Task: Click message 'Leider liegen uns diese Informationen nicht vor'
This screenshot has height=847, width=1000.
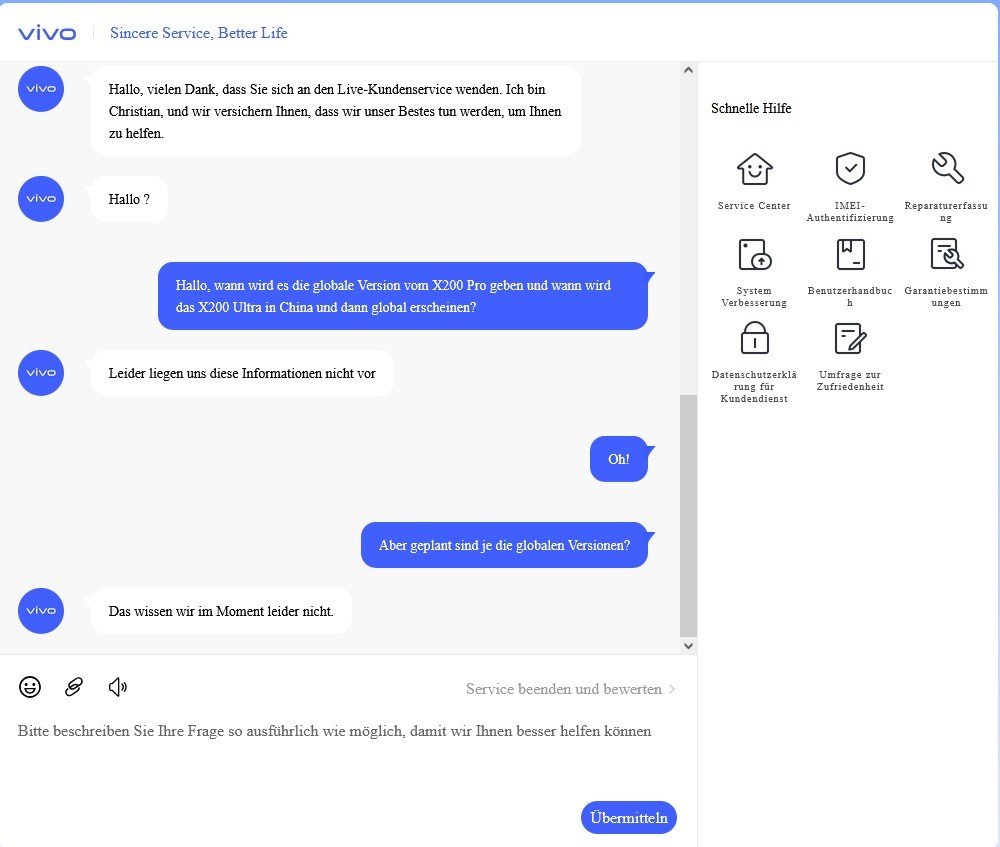Action: [242, 373]
